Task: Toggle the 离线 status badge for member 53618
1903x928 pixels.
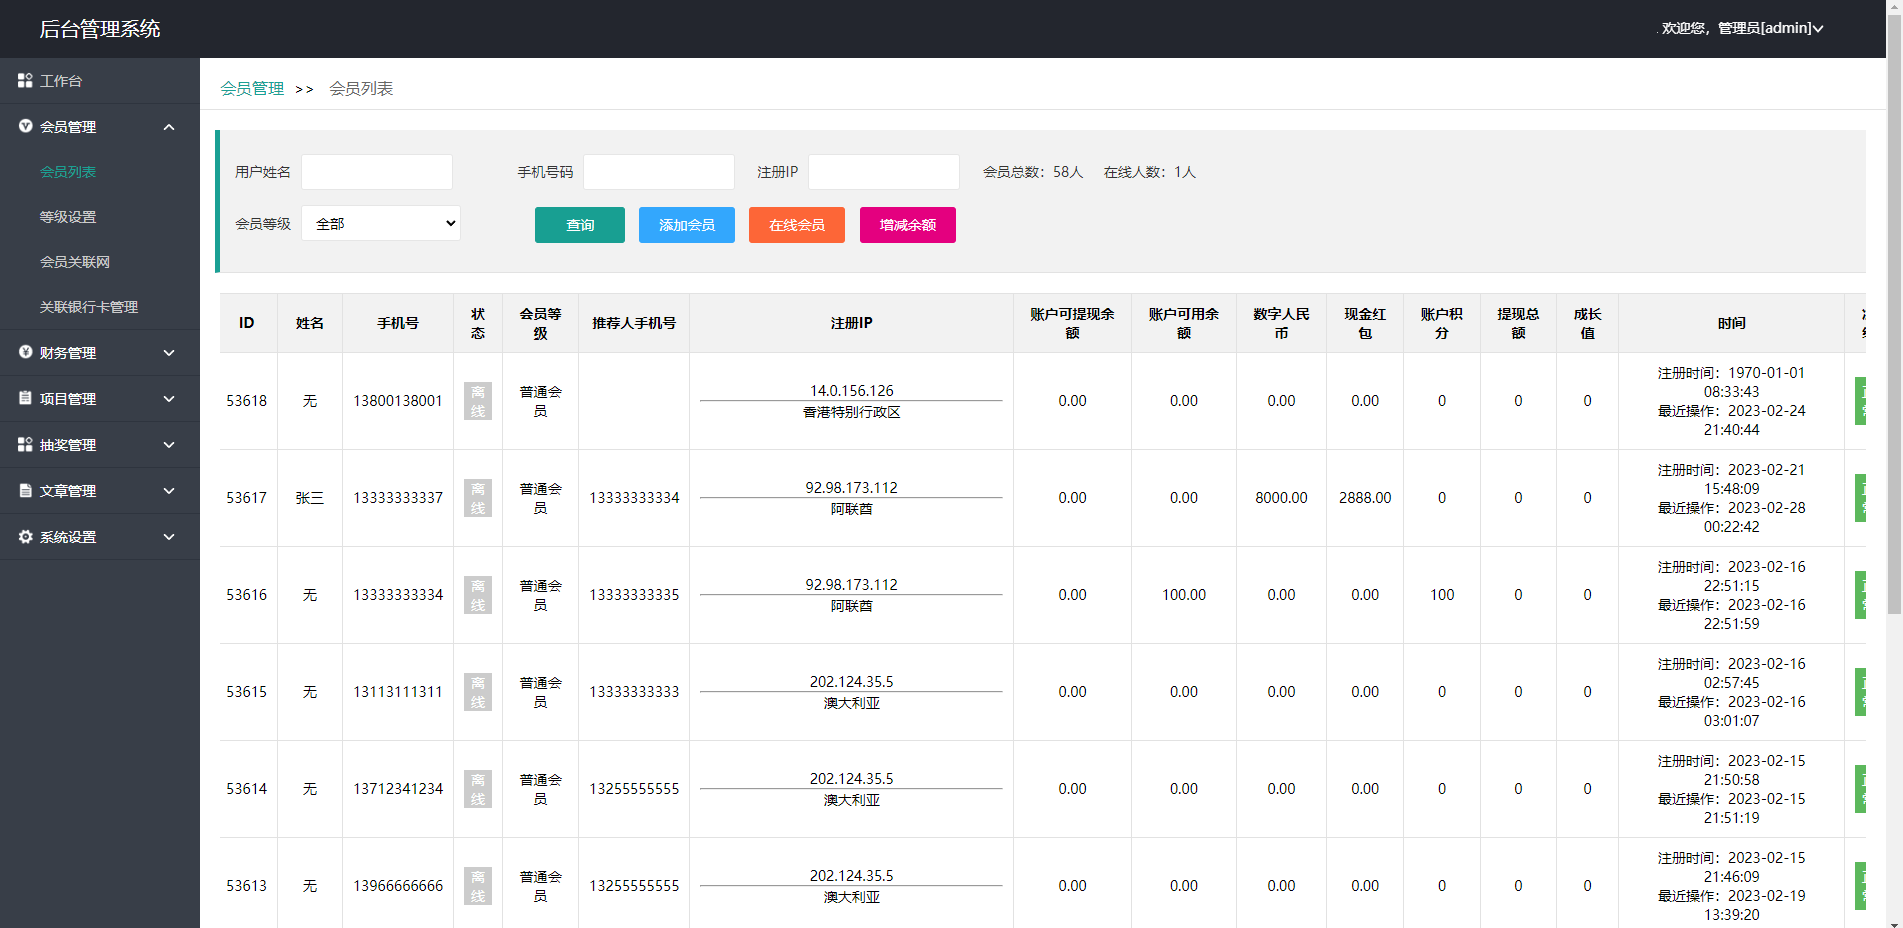Action: coord(478,401)
